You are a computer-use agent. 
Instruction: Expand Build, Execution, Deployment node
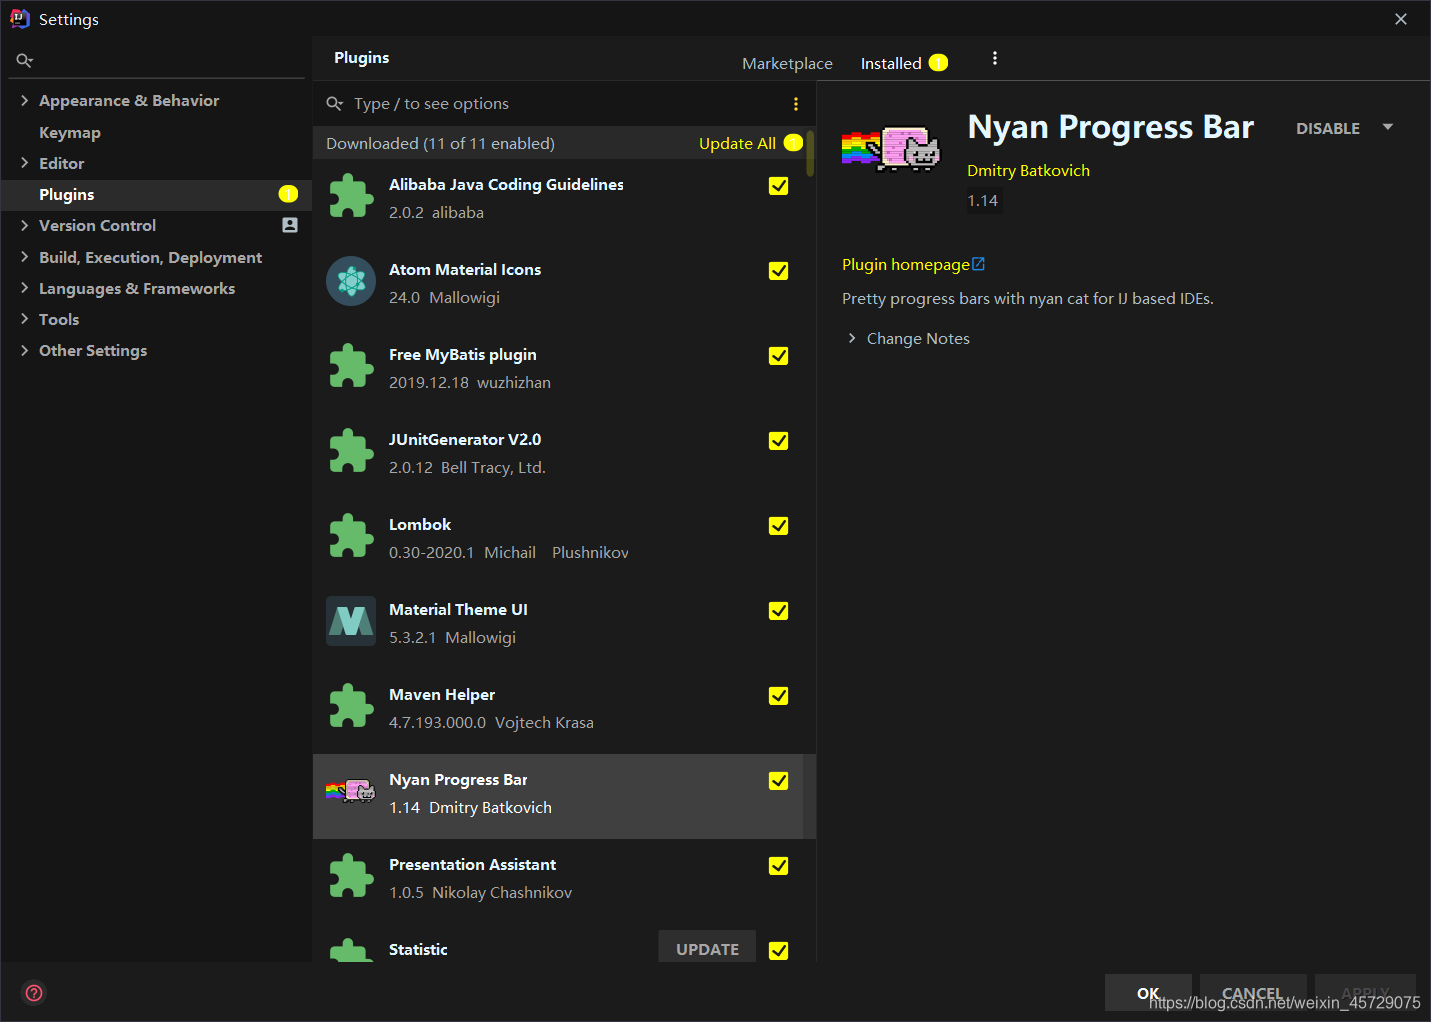pyautogui.click(x=24, y=257)
